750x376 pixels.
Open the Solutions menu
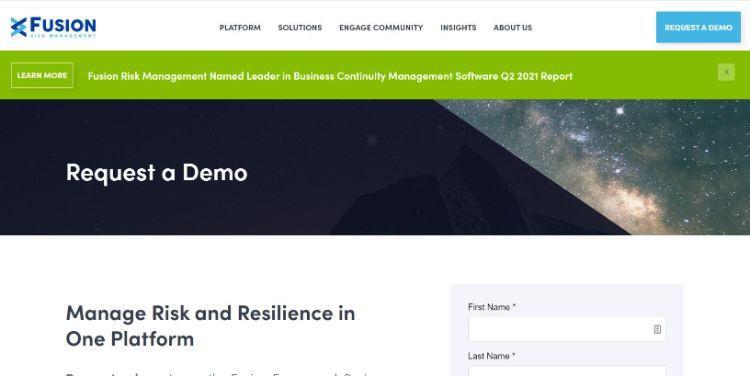click(300, 28)
